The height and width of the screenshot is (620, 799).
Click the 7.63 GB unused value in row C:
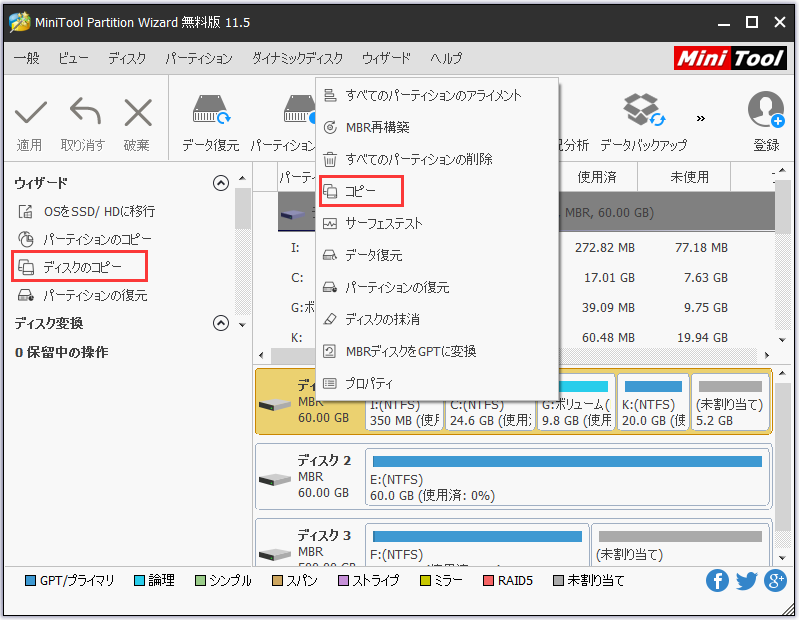coord(706,278)
